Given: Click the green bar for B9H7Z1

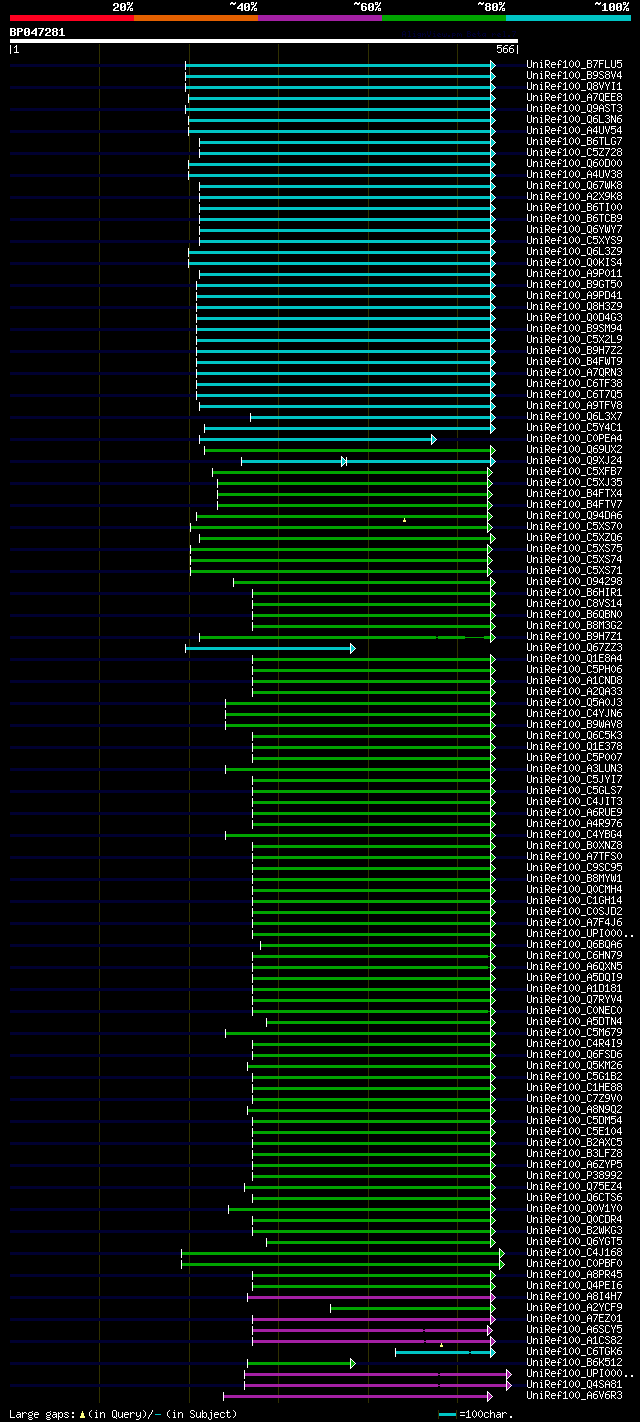Looking at the screenshot, I should pos(347,637).
